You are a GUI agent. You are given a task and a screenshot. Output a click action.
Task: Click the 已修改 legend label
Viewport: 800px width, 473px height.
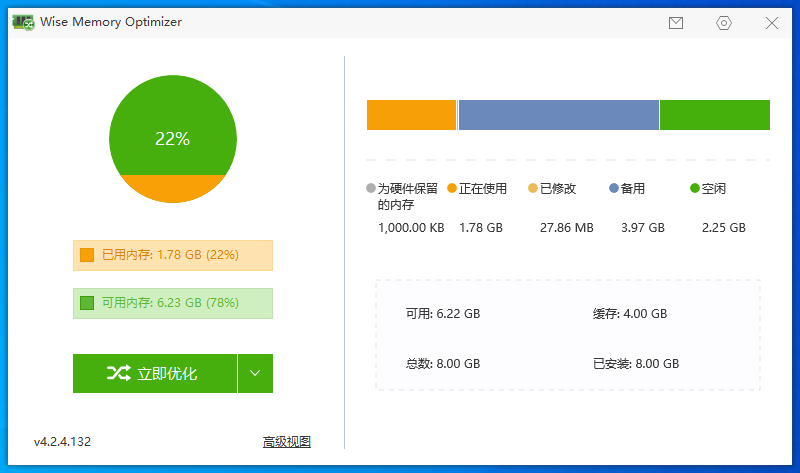point(558,189)
